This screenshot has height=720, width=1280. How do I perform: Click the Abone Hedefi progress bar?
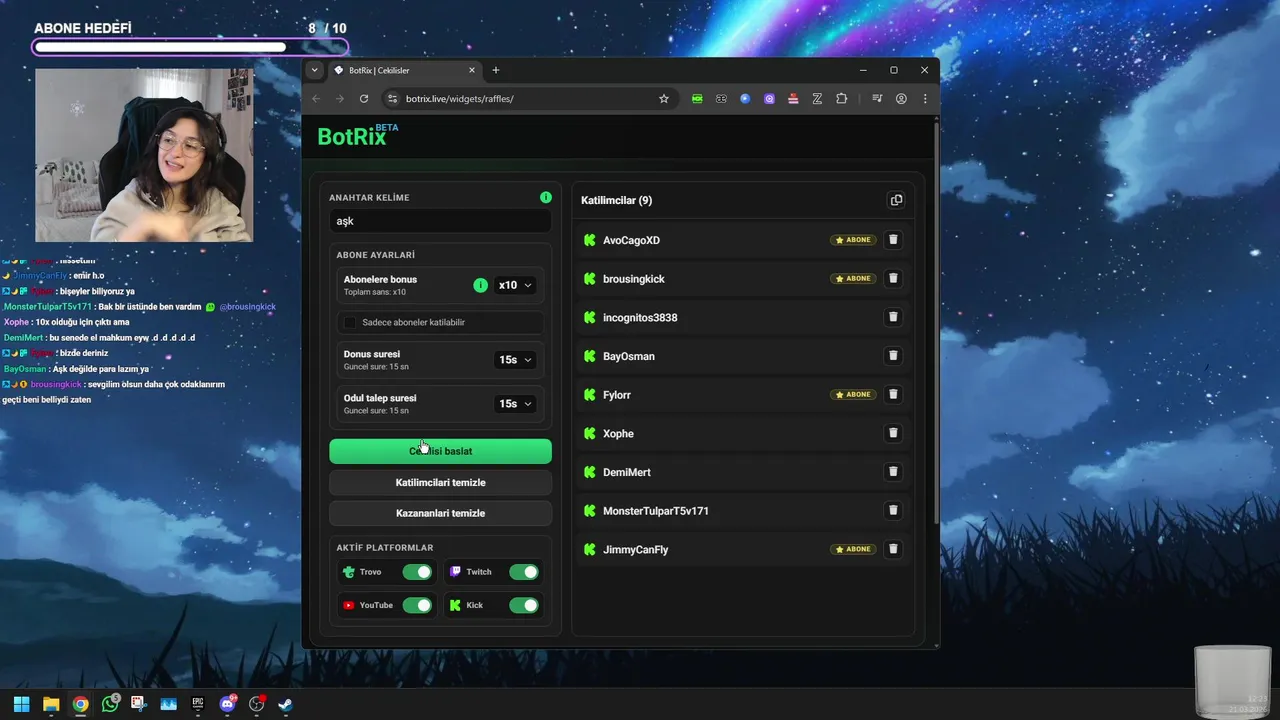tap(190, 46)
